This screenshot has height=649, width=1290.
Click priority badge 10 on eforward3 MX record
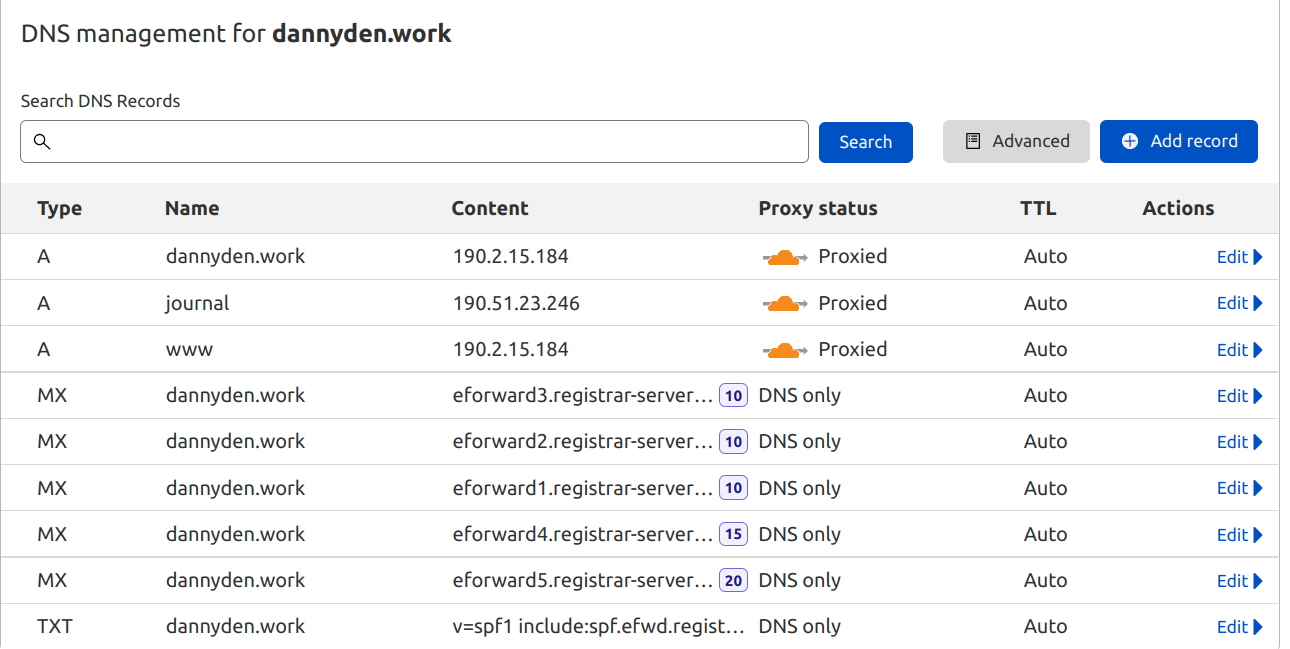click(733, 395)
